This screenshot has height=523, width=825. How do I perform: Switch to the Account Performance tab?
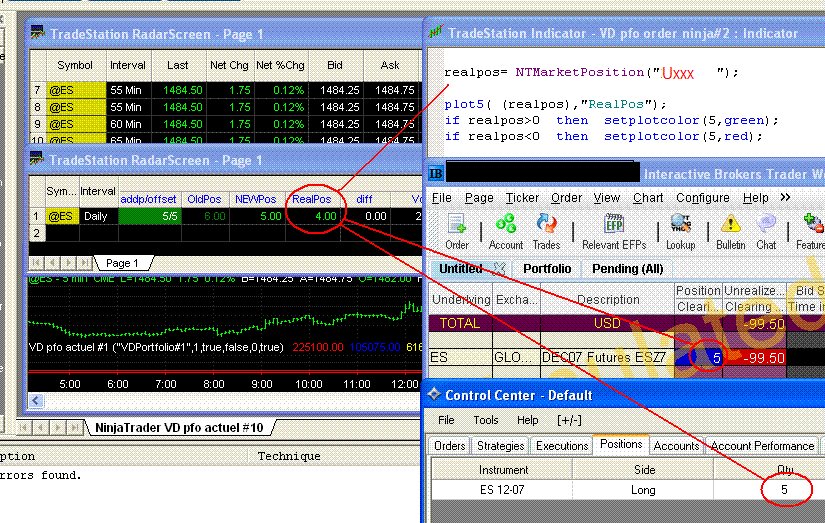click(762, 446)
